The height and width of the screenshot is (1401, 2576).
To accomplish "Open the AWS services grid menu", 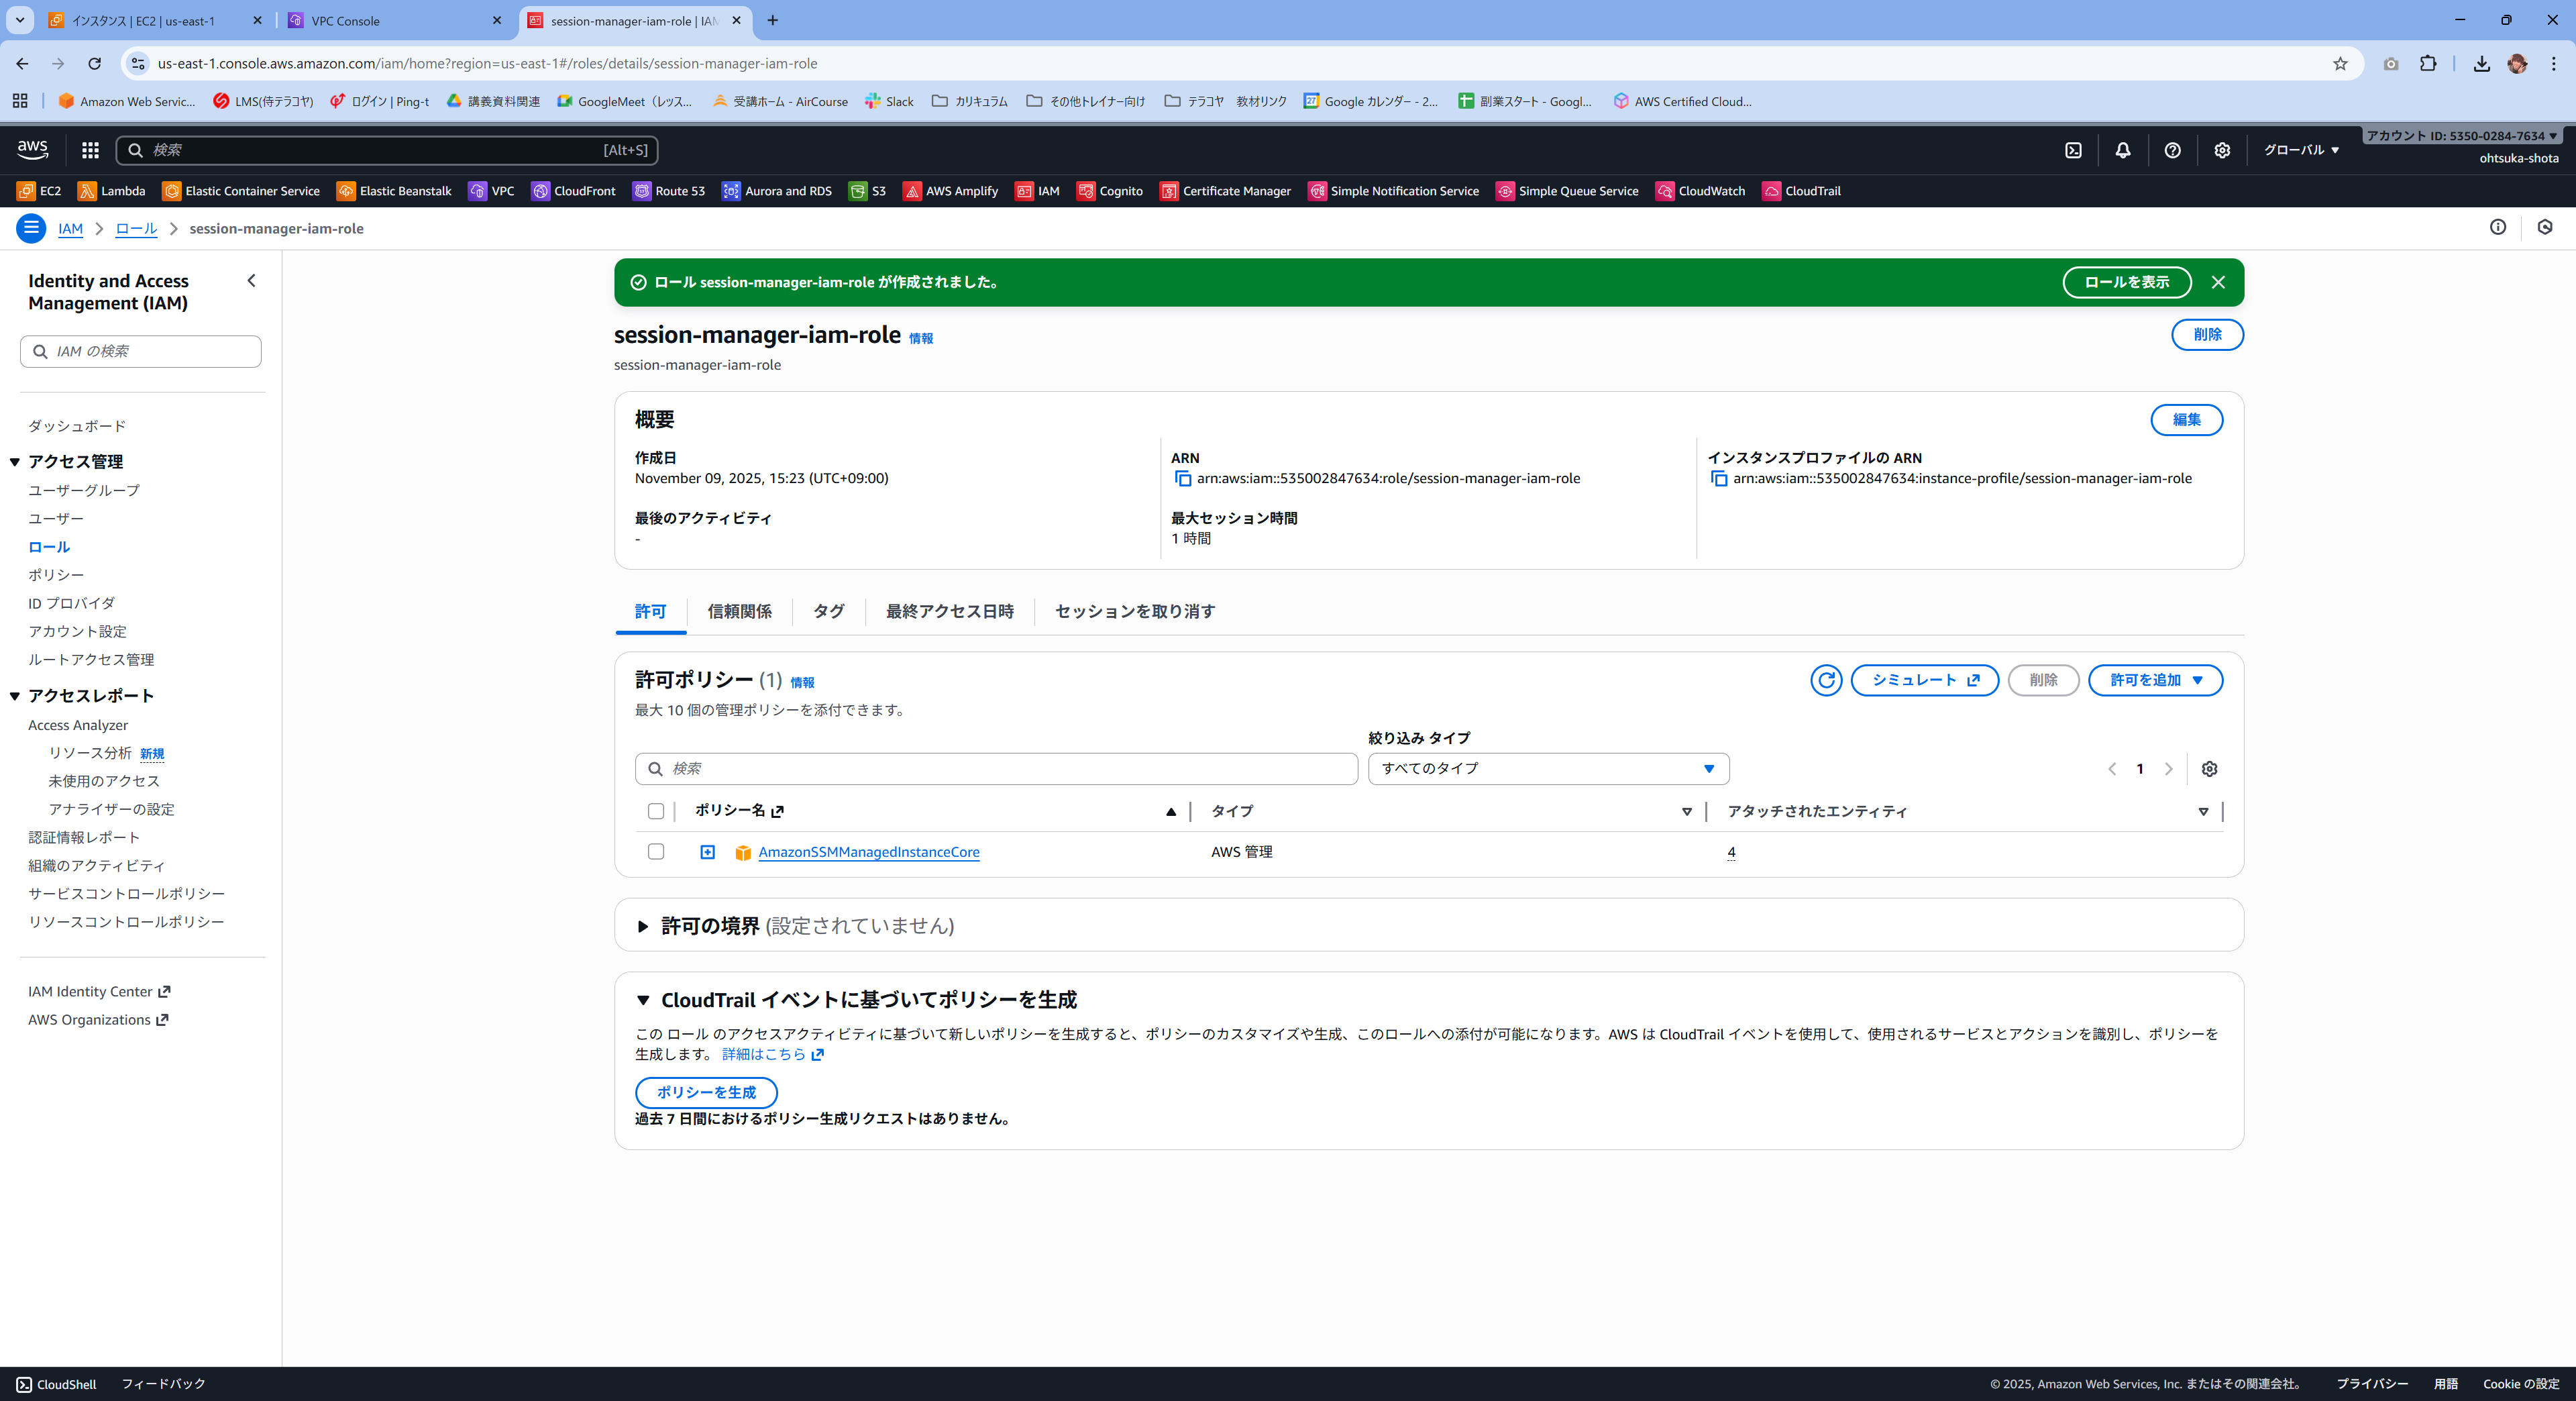I will point(90,150).
